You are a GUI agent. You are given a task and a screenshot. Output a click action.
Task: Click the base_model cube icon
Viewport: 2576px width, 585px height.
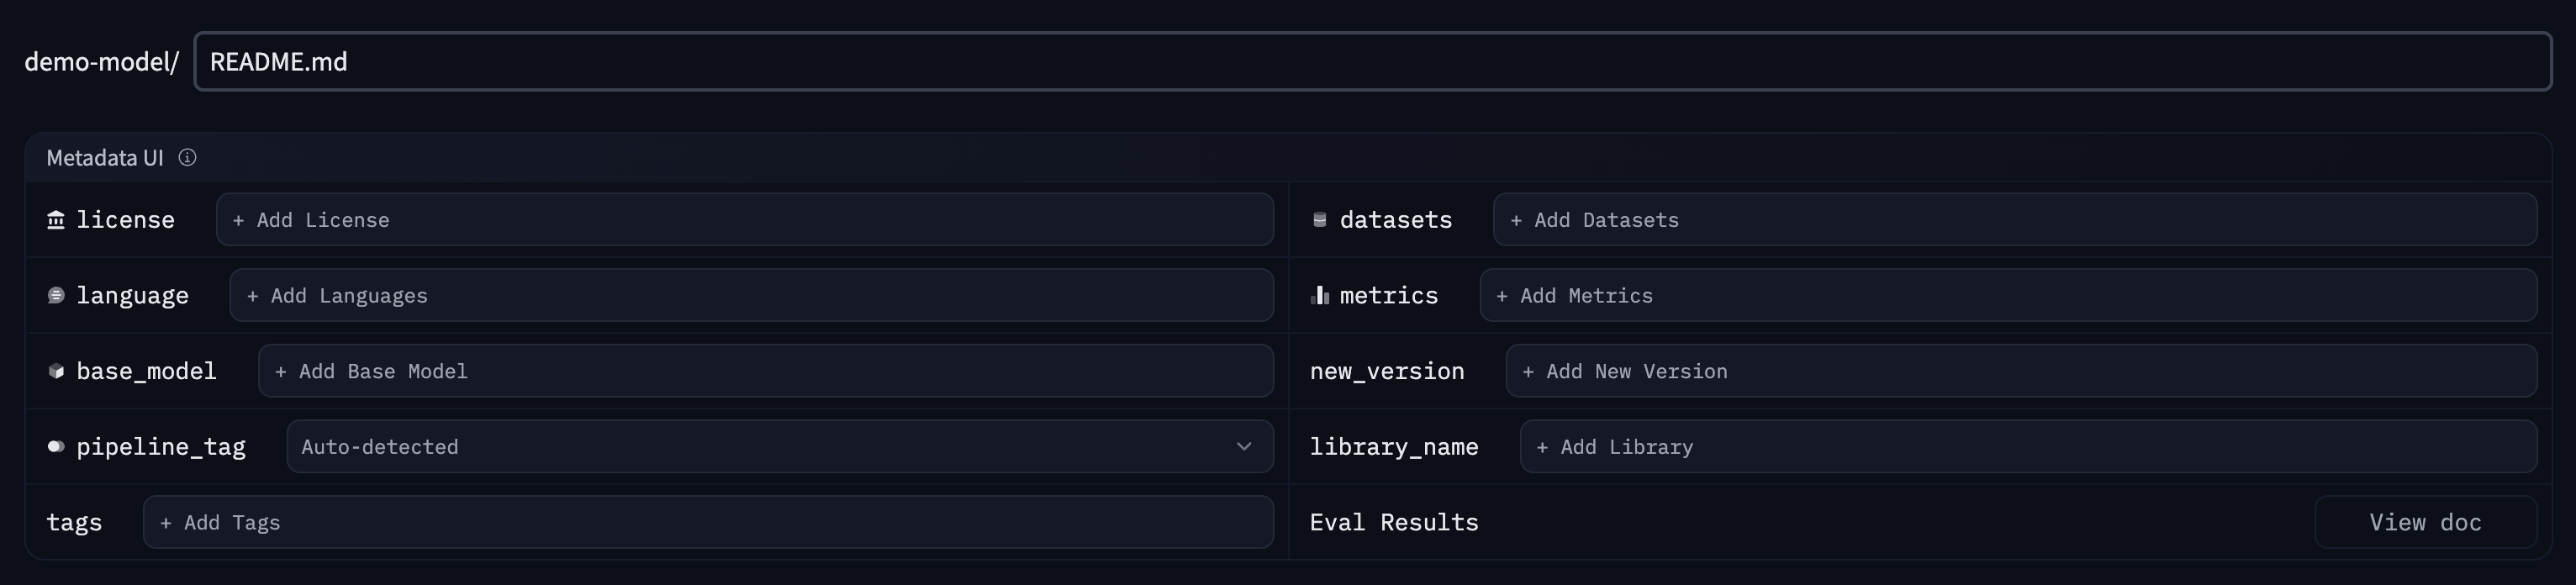tap(56, 372)
